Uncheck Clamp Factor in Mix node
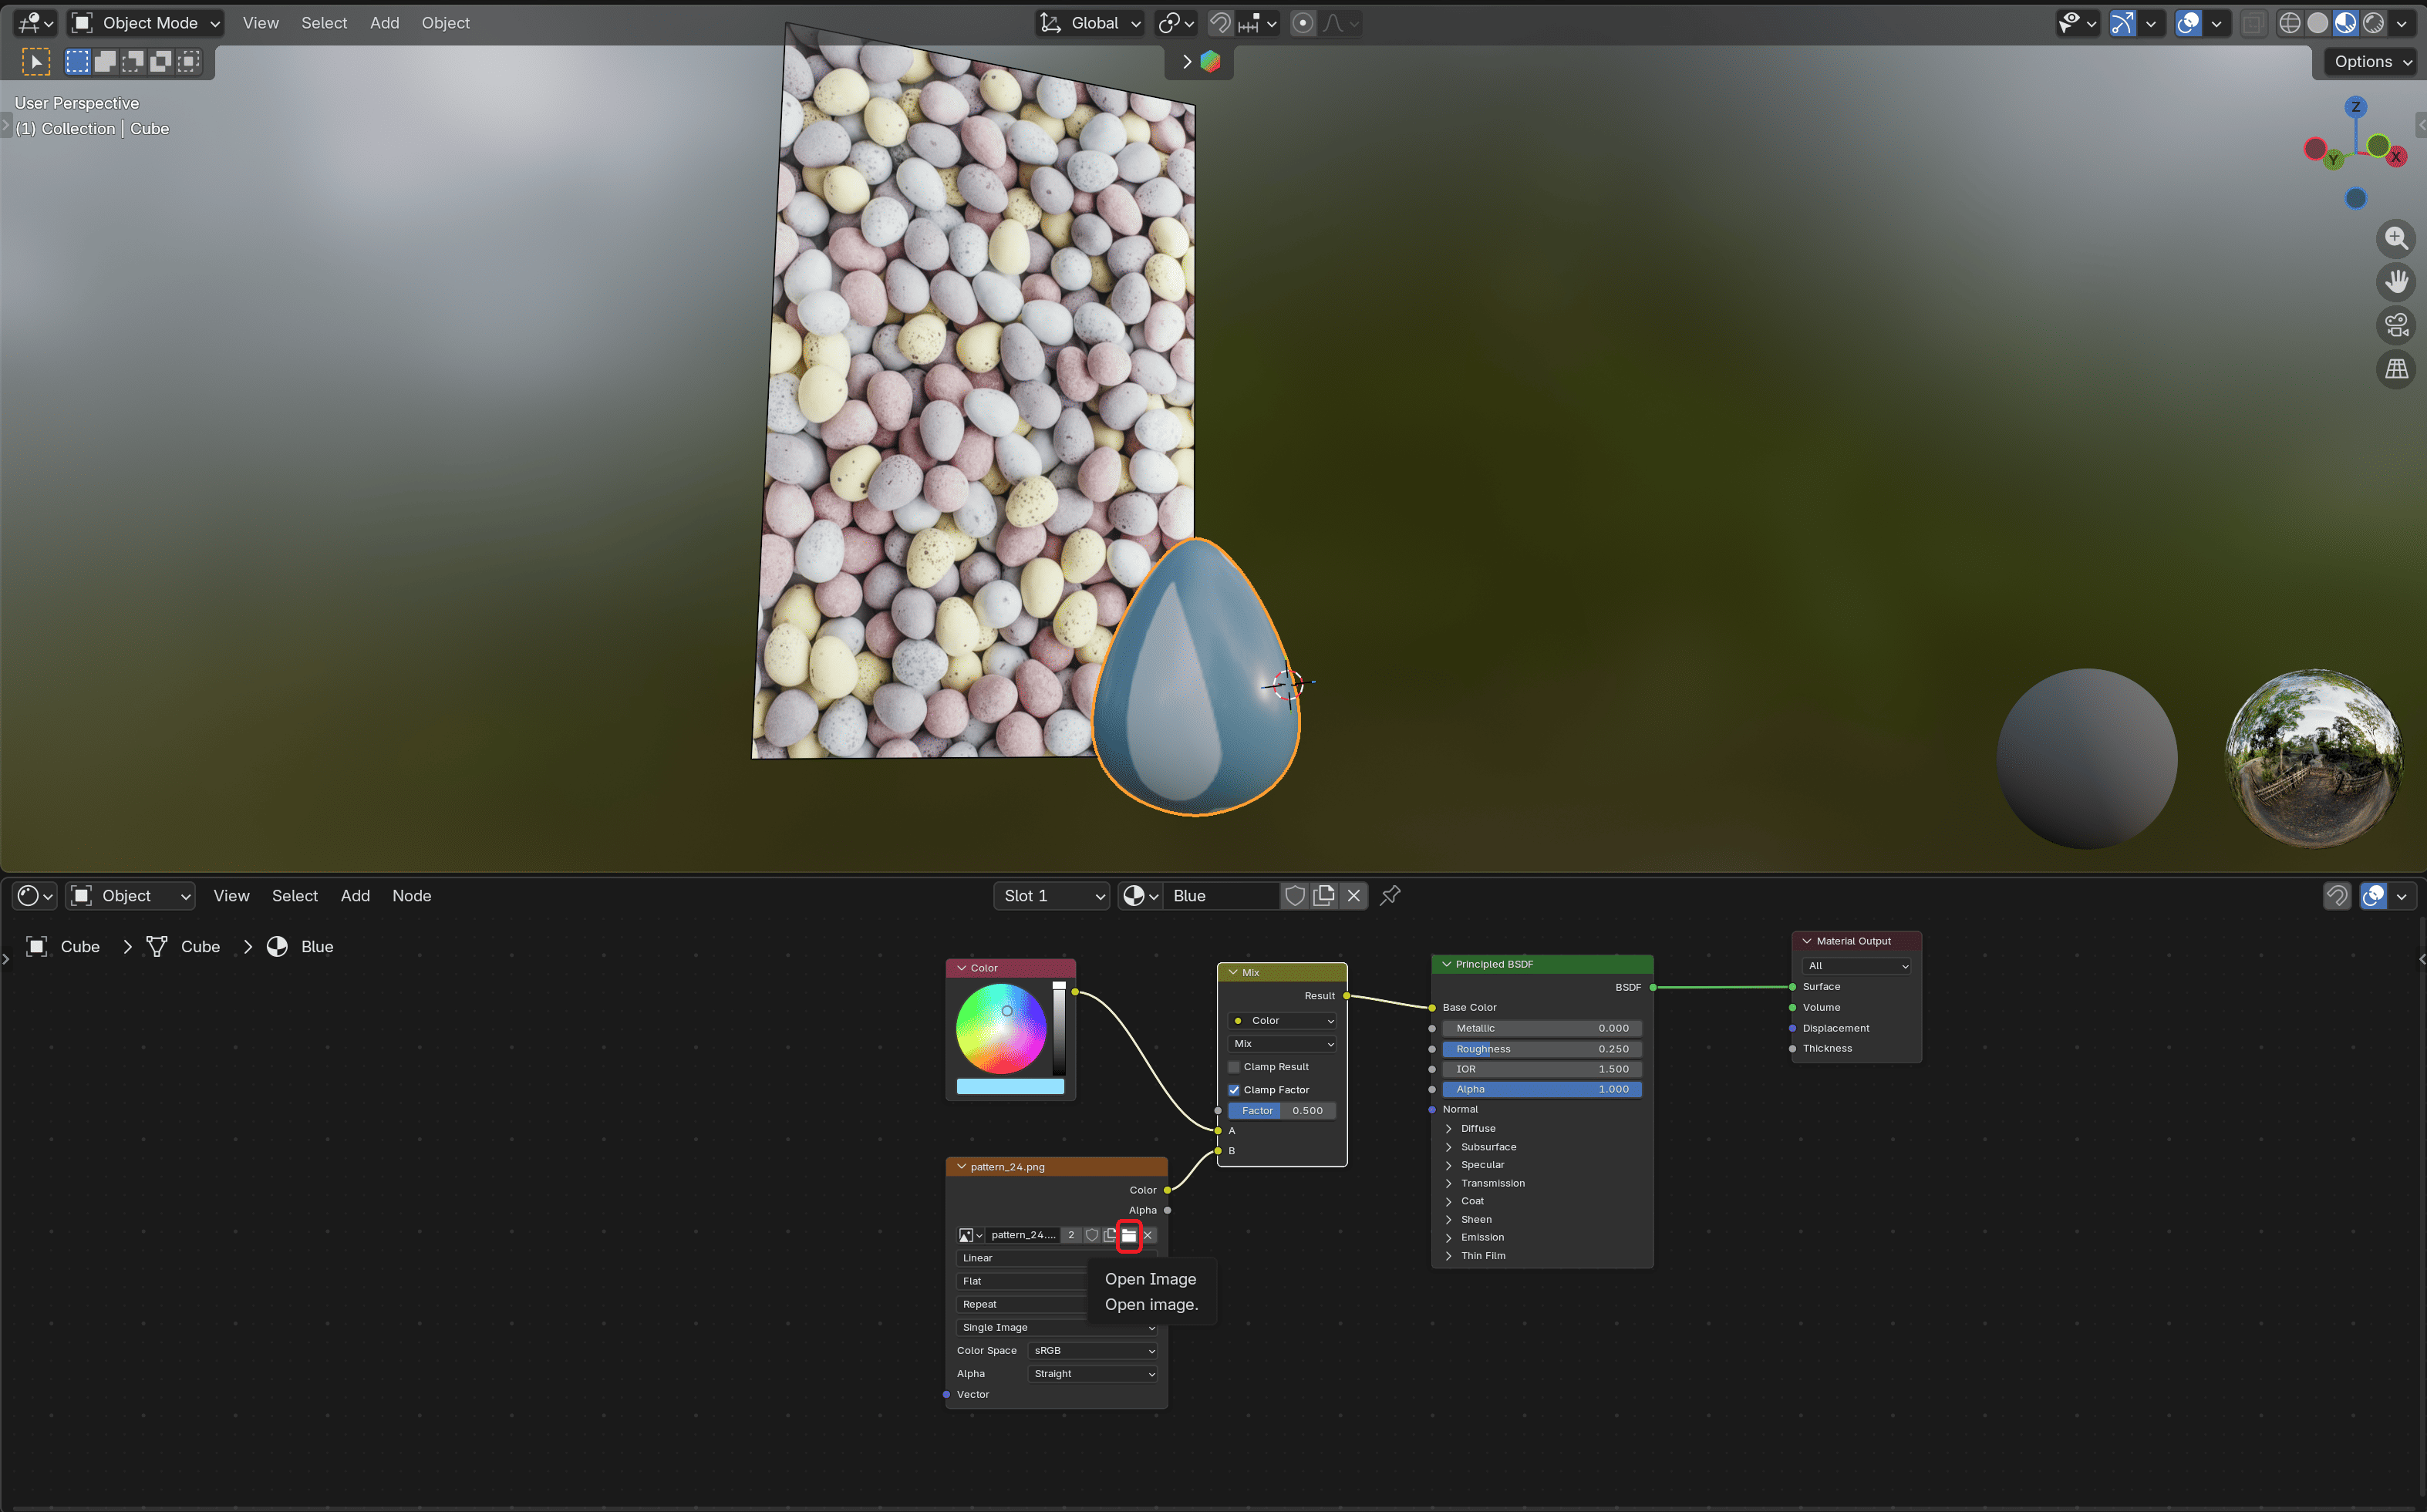Viewport: 2427px width, 1512px height. (1233, 1090)
